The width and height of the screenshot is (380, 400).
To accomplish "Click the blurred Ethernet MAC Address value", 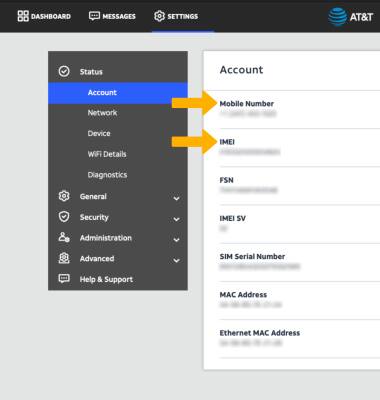I will pos(251,343).
